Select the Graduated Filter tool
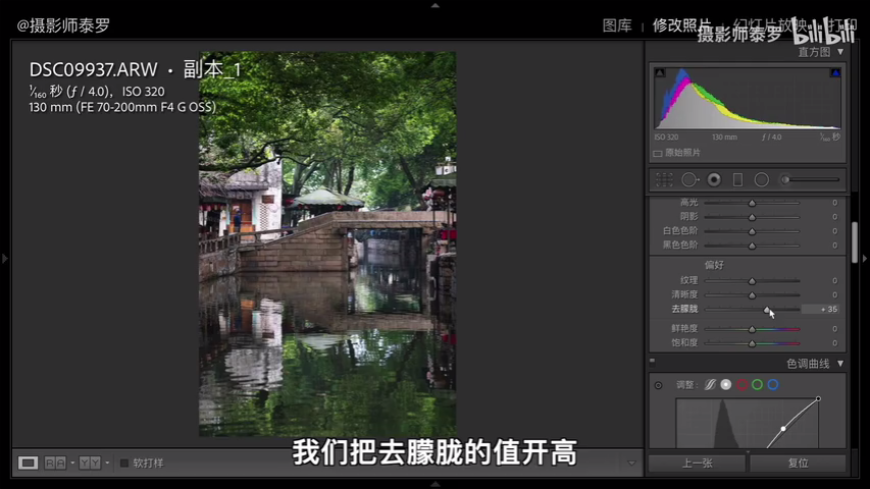Image resolution: width=870 pixels, height=489 pixels. pyautogui.click(x=737, y=180)
